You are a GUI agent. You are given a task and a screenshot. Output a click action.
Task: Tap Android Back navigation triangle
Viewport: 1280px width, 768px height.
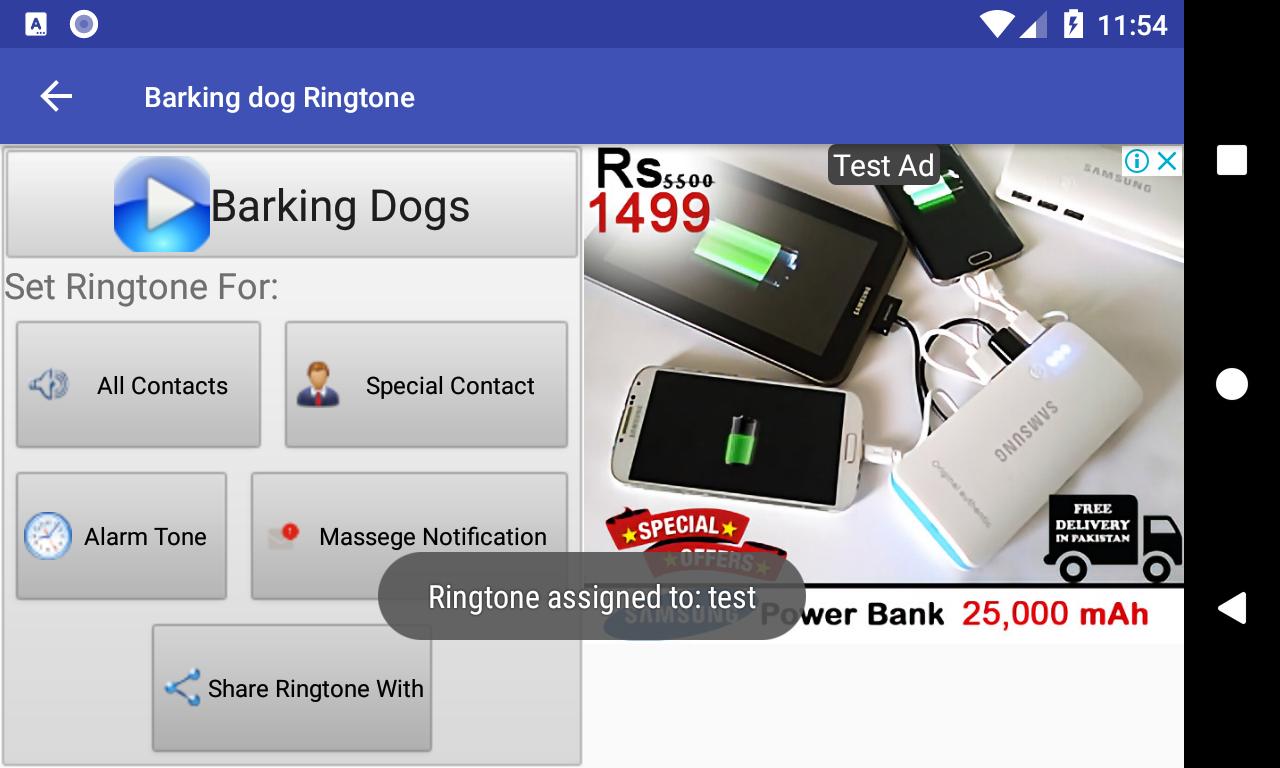pos(1232,608)
